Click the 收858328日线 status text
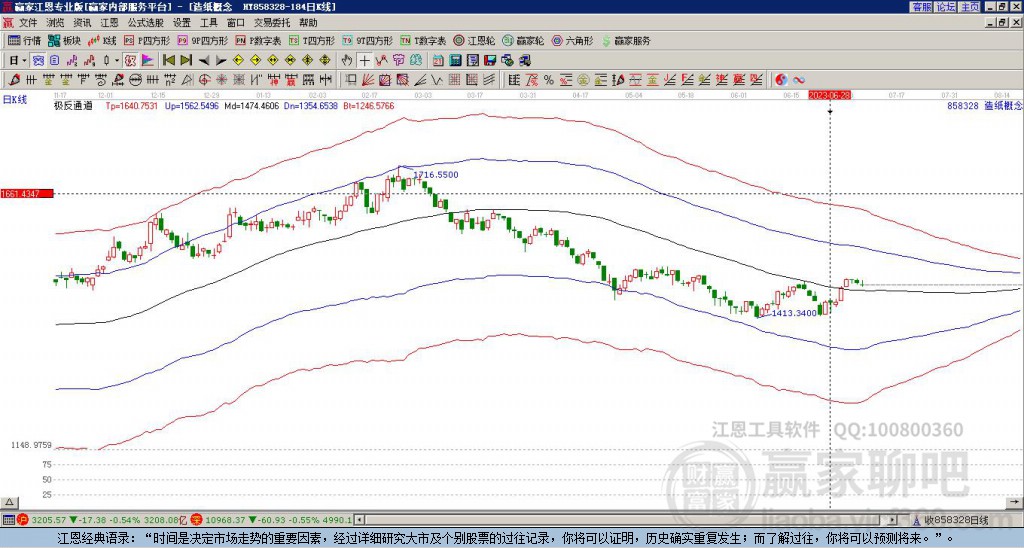Image resolution: width=1024 pixels, height=548 pixels. pos(956,520)
